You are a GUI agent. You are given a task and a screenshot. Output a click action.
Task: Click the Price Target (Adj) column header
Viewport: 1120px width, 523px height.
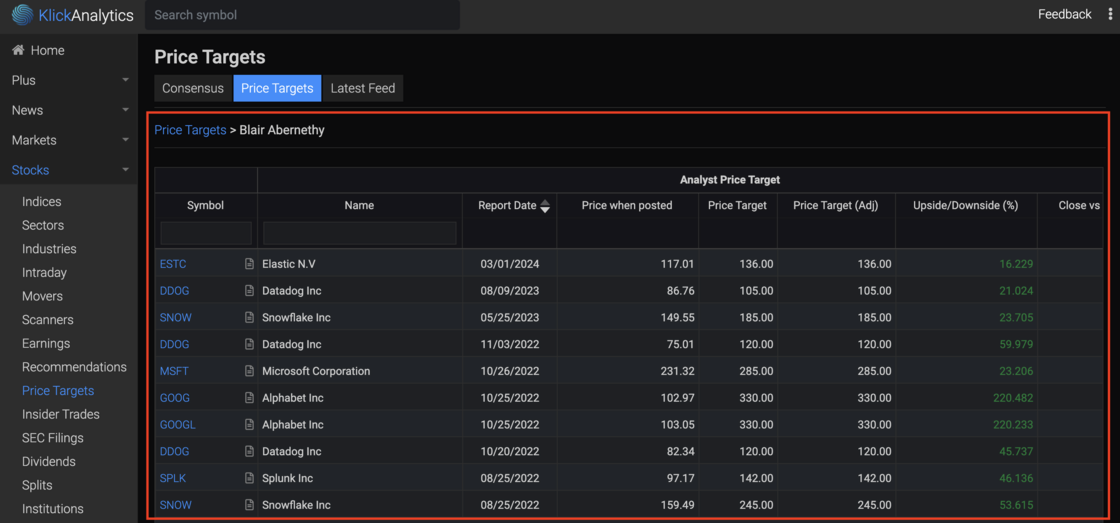point(836,205)
